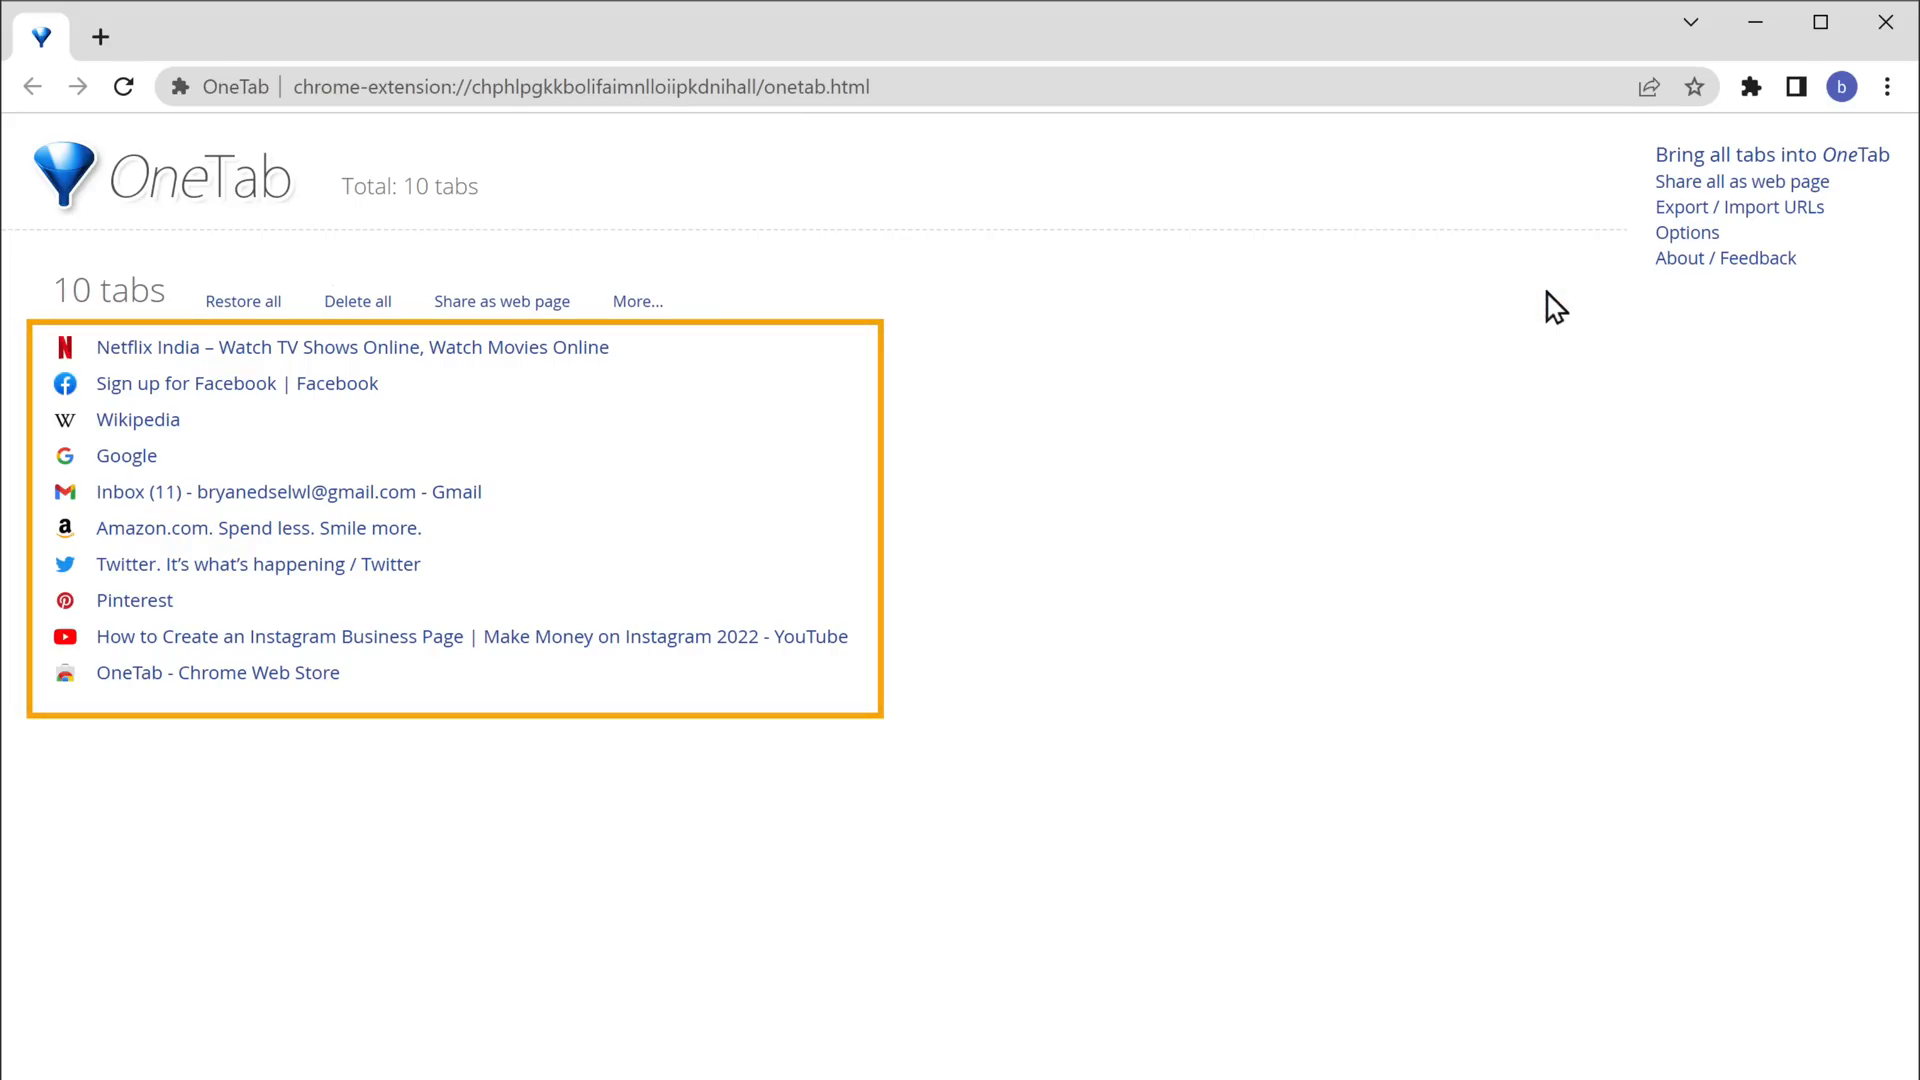Toggle the browser side panel
This screenshot has height=1080, width=1920.
(1797, 87)
